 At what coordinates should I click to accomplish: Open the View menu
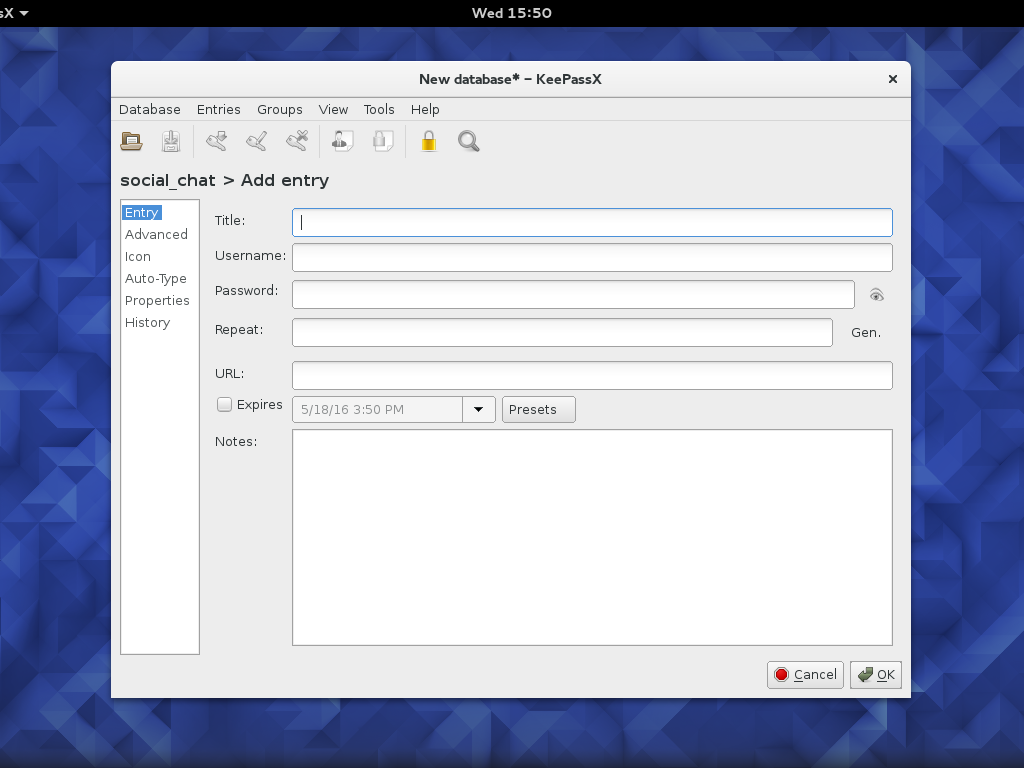(x=333, y=109)
